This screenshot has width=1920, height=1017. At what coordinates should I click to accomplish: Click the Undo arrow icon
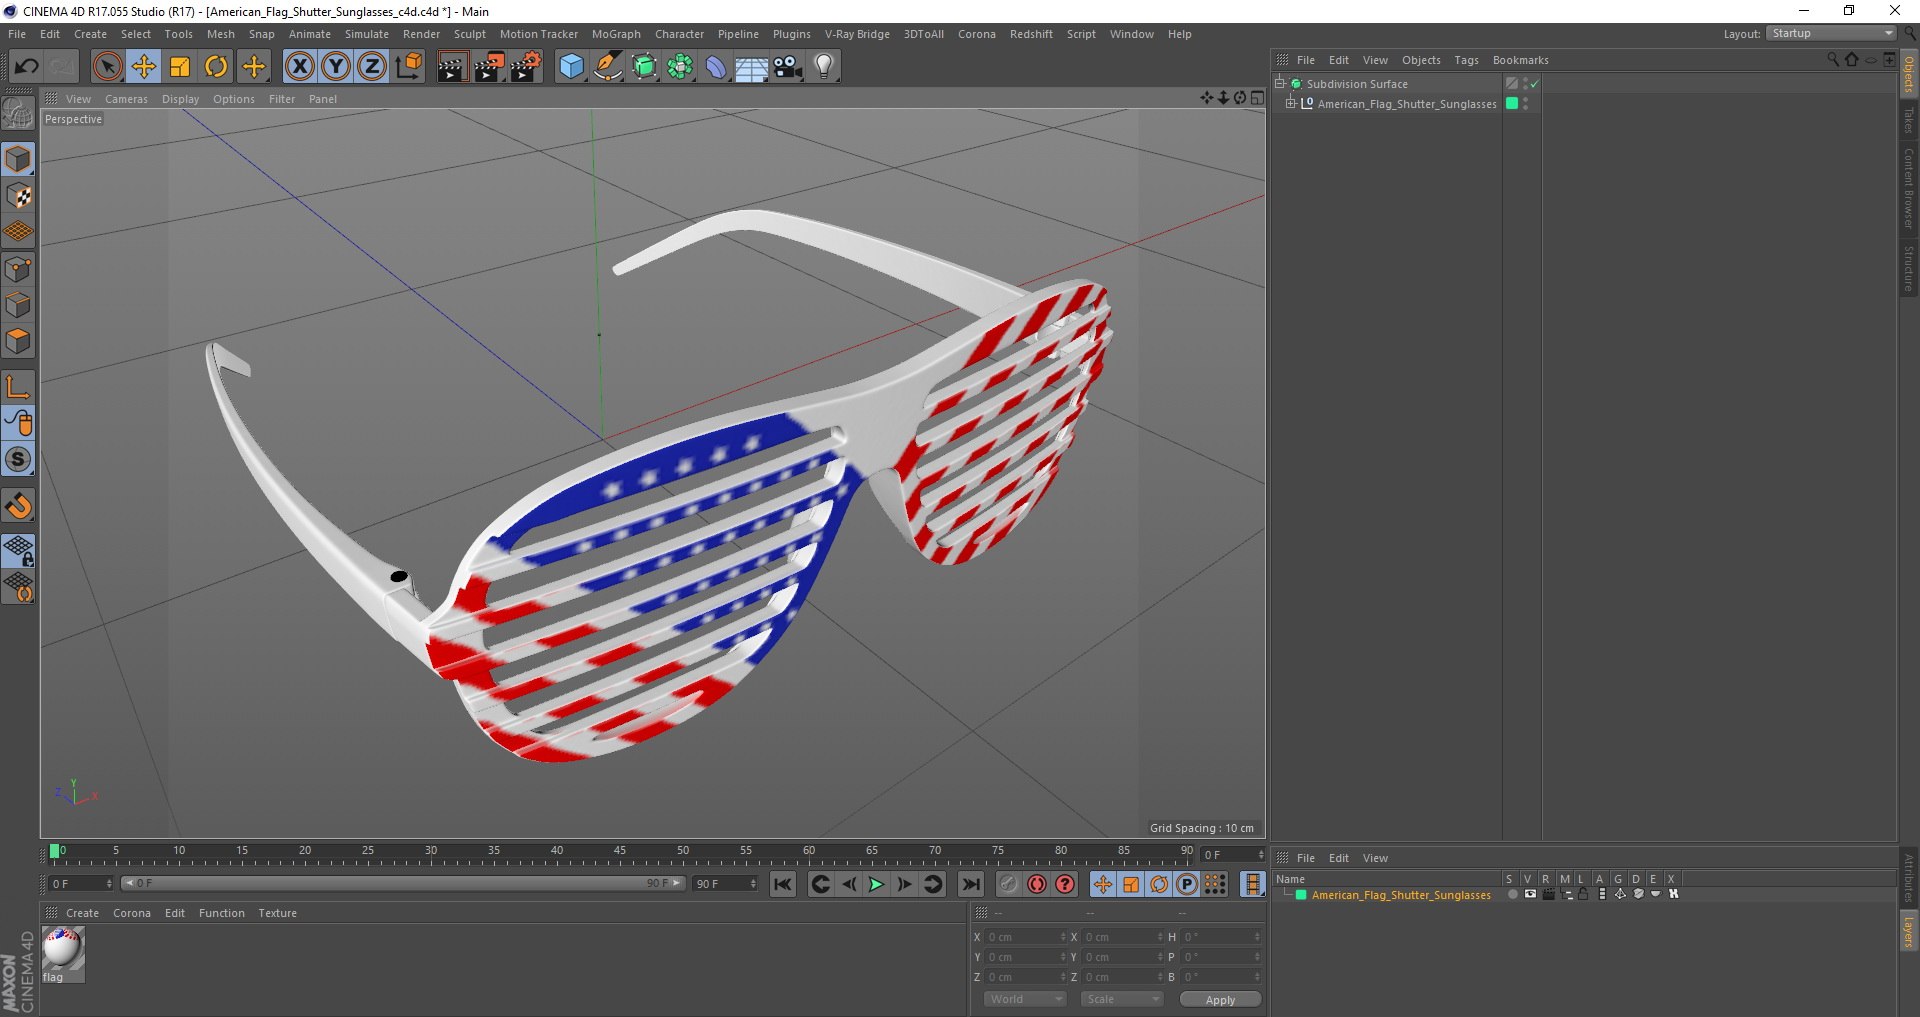coord(27,67)
